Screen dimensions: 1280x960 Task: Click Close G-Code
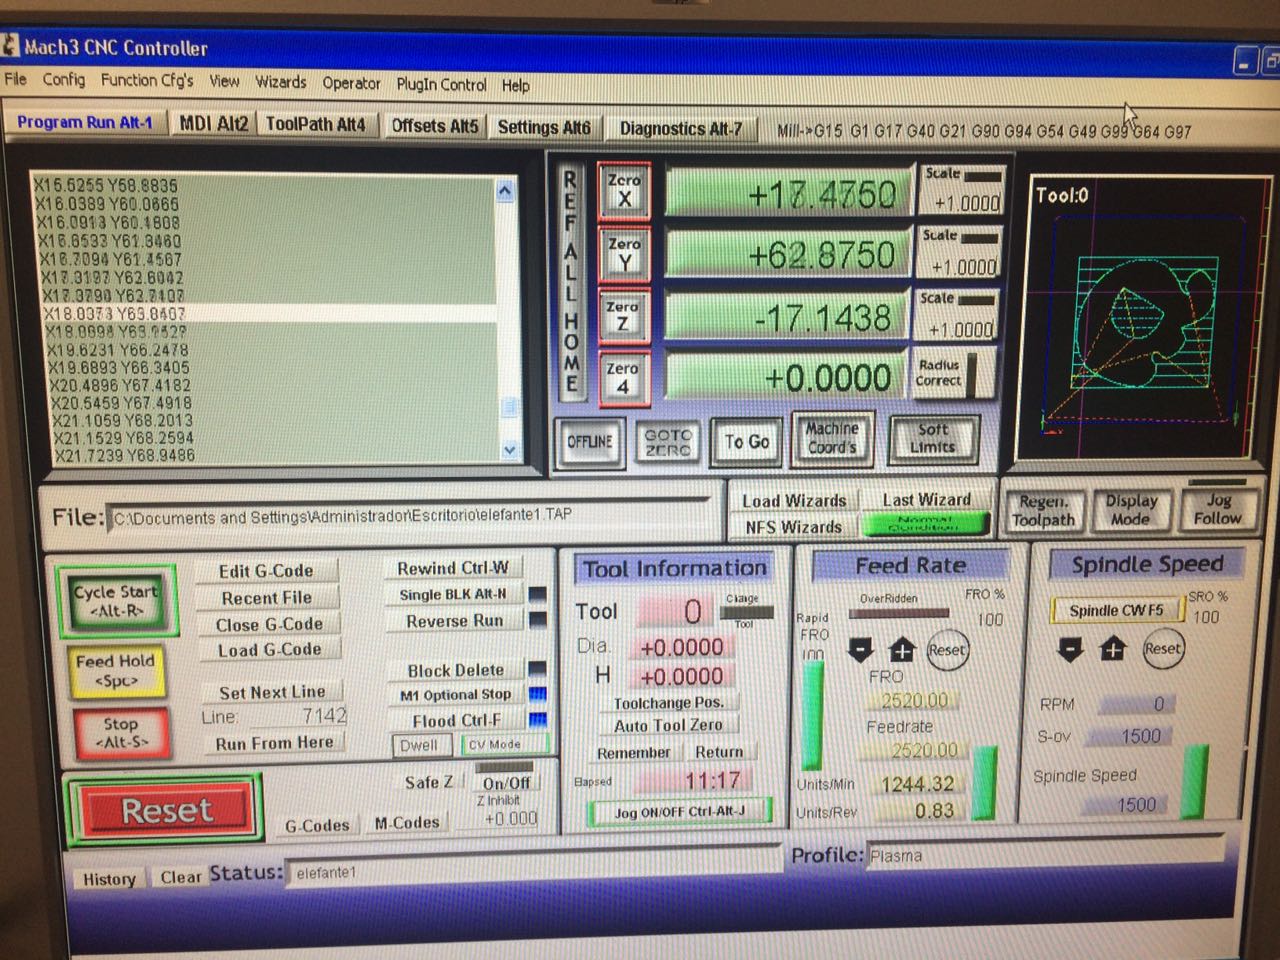point(268,624)
